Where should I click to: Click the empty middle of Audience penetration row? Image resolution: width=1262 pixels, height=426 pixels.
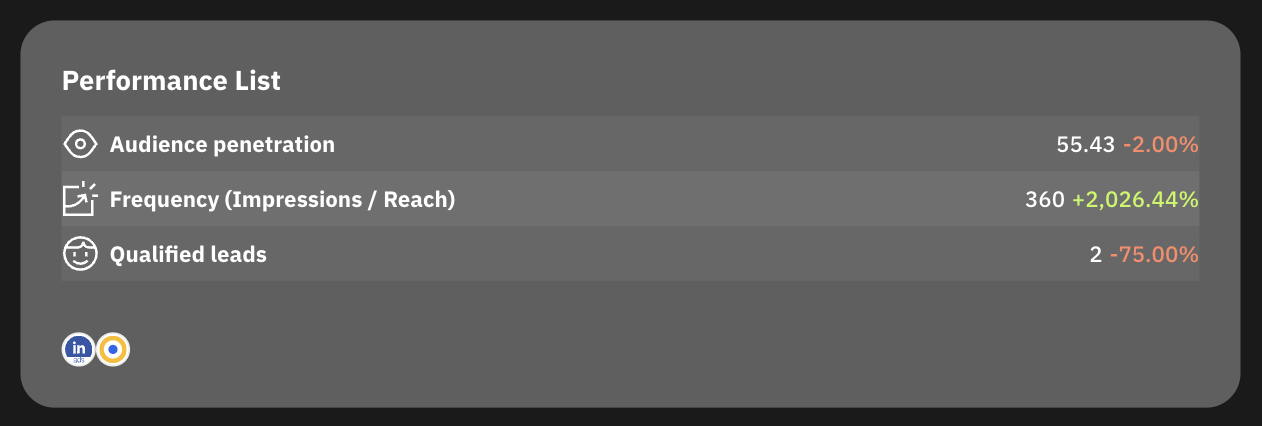pos(690,144)
